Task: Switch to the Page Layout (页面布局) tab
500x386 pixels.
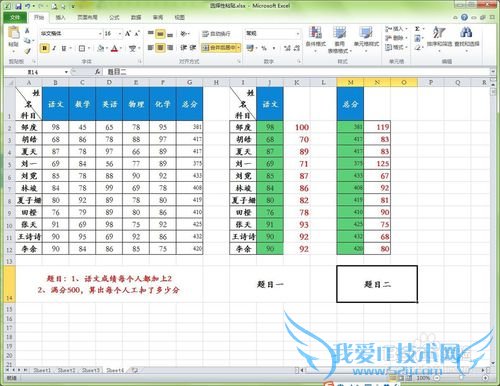Action: tap(87, 17)
